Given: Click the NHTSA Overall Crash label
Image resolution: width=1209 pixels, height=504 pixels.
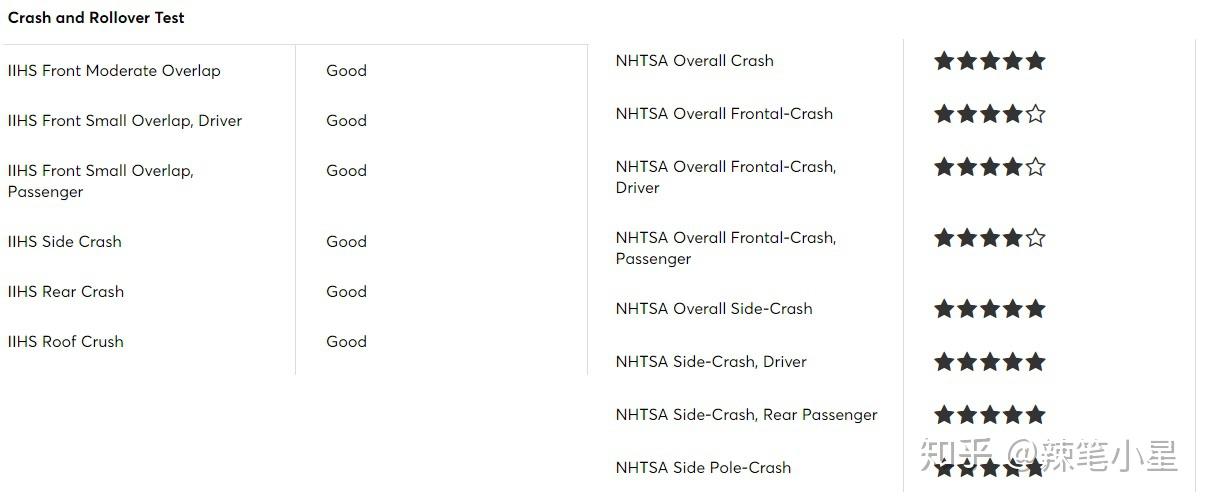Looking at the screenshot, I should tap(694, 61).
